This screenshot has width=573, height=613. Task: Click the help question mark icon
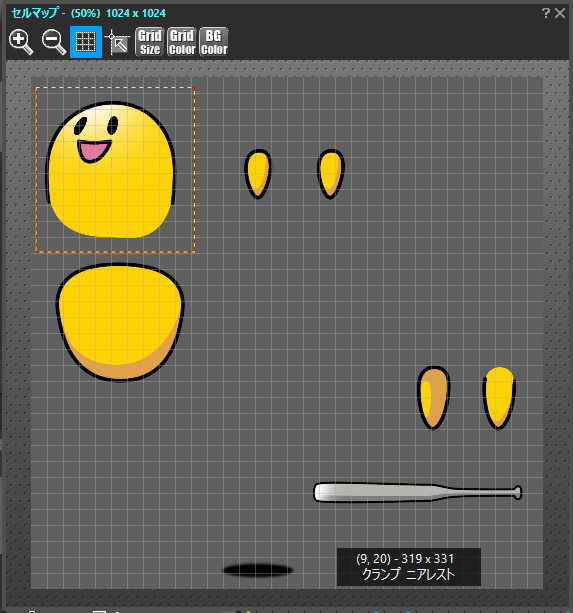pos(546,13)
